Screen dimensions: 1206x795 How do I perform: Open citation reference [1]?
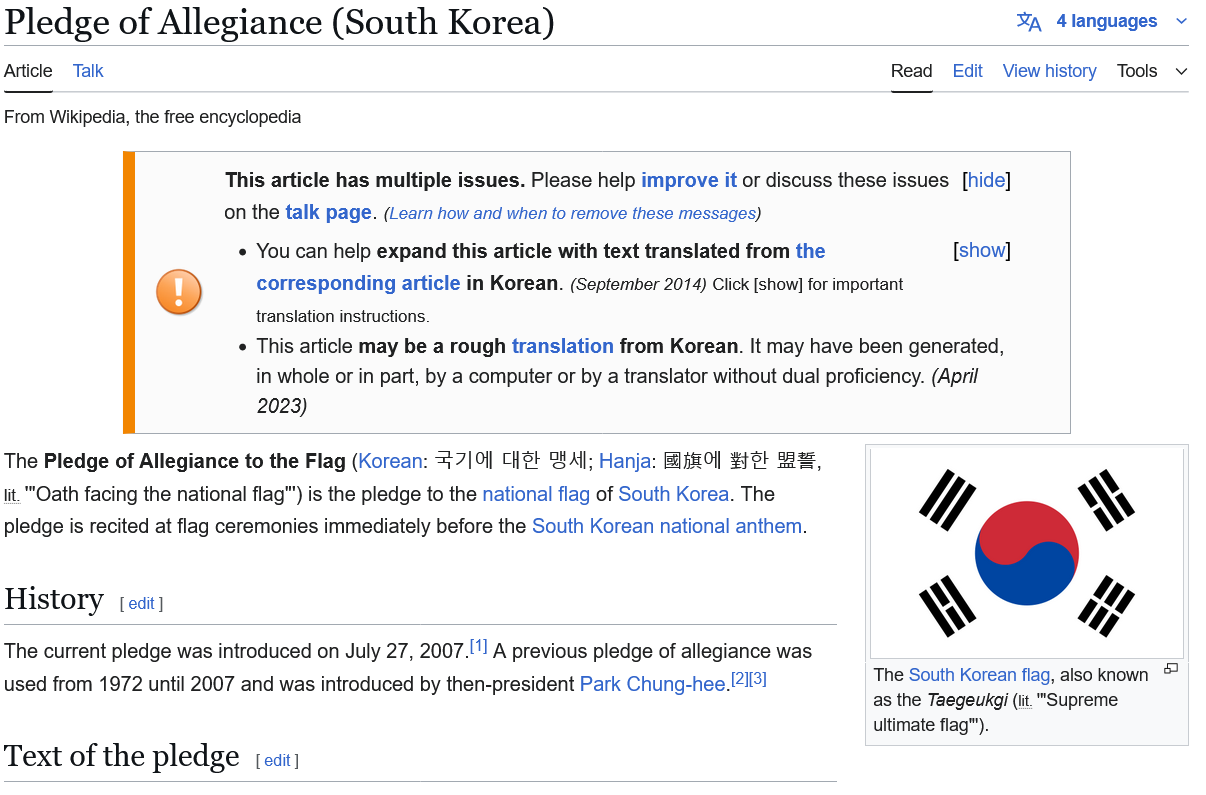478,646
